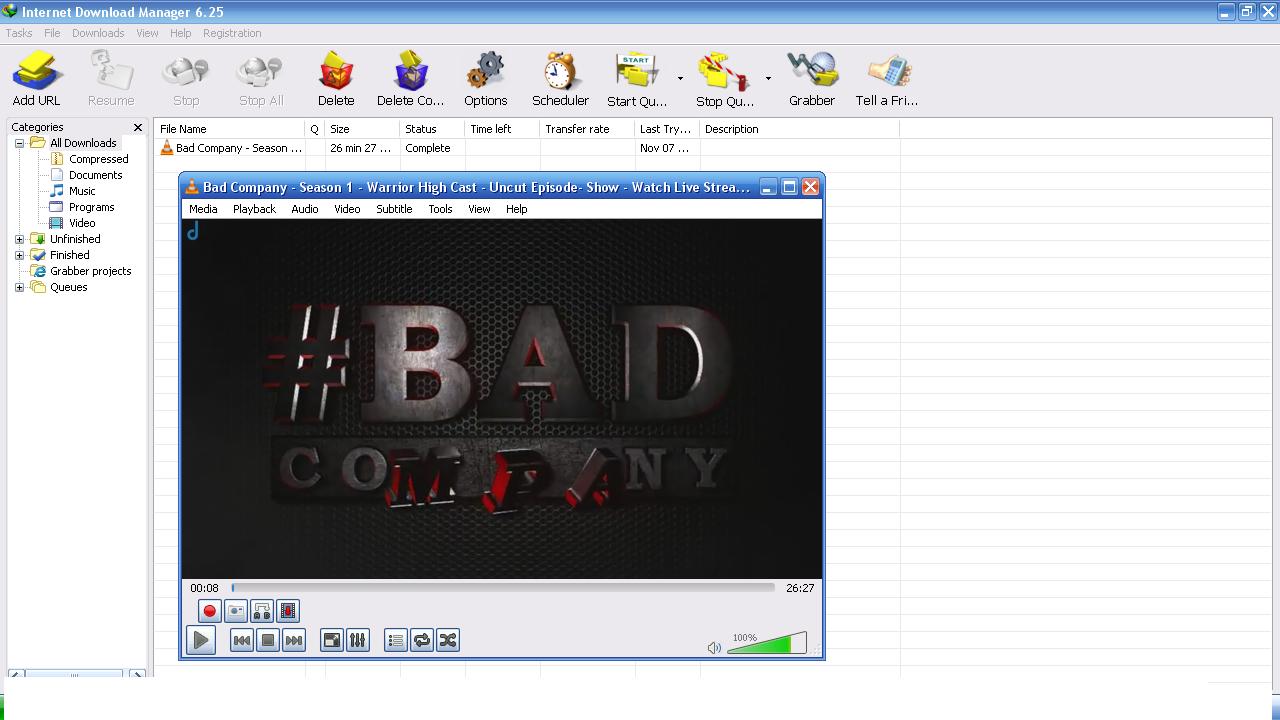Click the Resume toolbar icon
This screenshot has height=720, width=1280.
pyautogui.click(x=111, y=72)
